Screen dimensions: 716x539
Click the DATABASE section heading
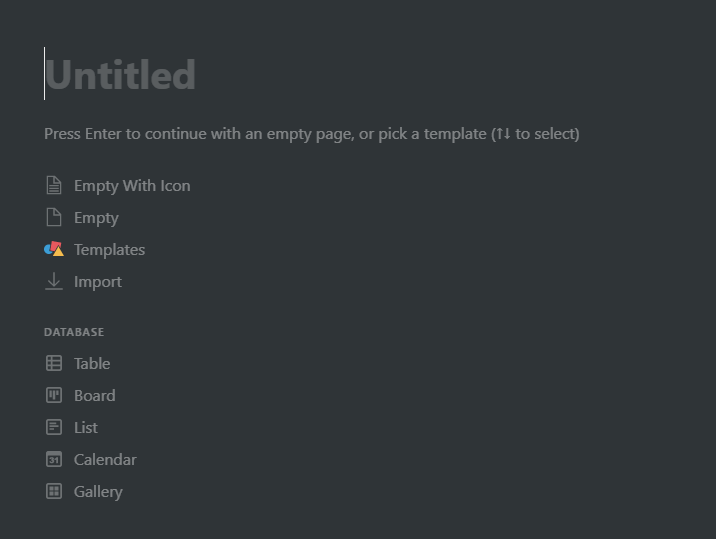(x=74, y=332)
